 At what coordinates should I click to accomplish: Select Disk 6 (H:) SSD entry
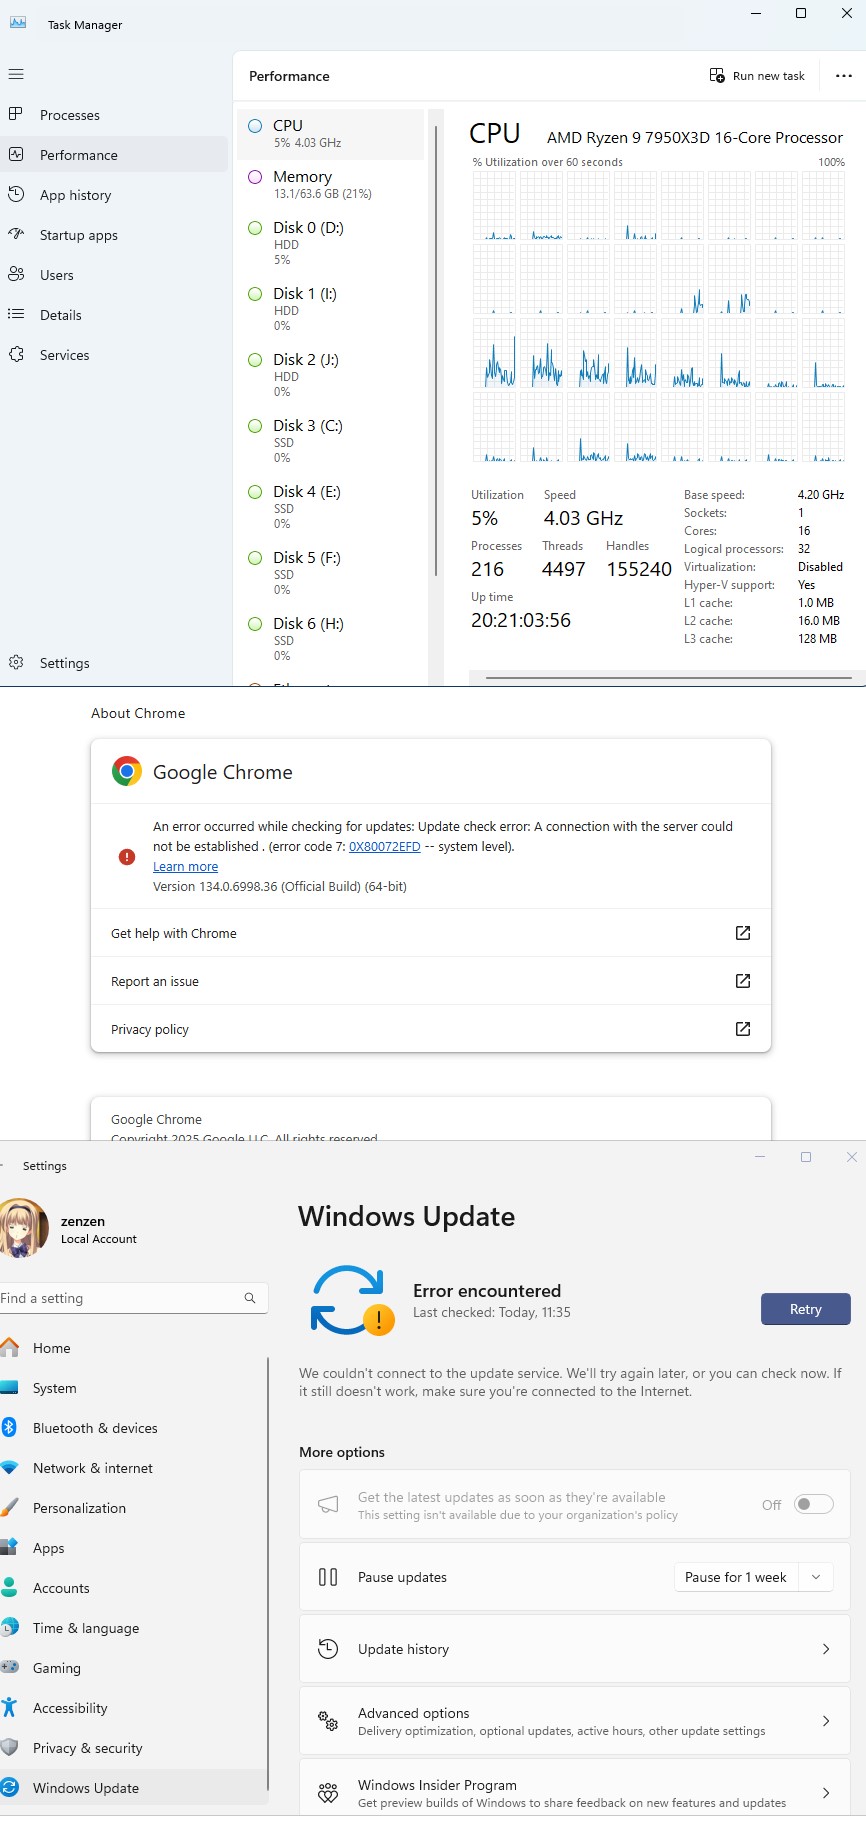[x=331, y=639]
